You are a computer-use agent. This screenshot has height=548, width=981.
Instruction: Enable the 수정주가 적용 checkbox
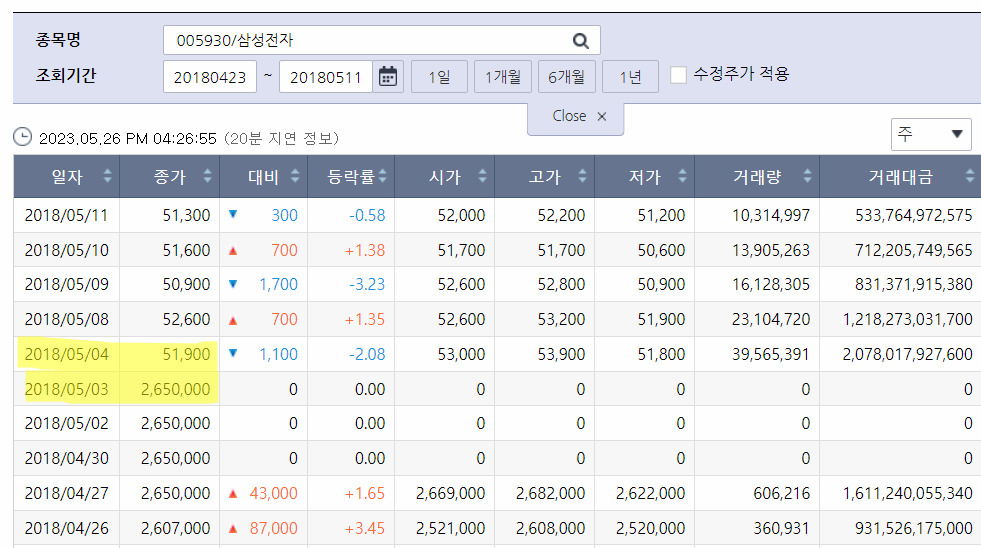coord(678,75)
